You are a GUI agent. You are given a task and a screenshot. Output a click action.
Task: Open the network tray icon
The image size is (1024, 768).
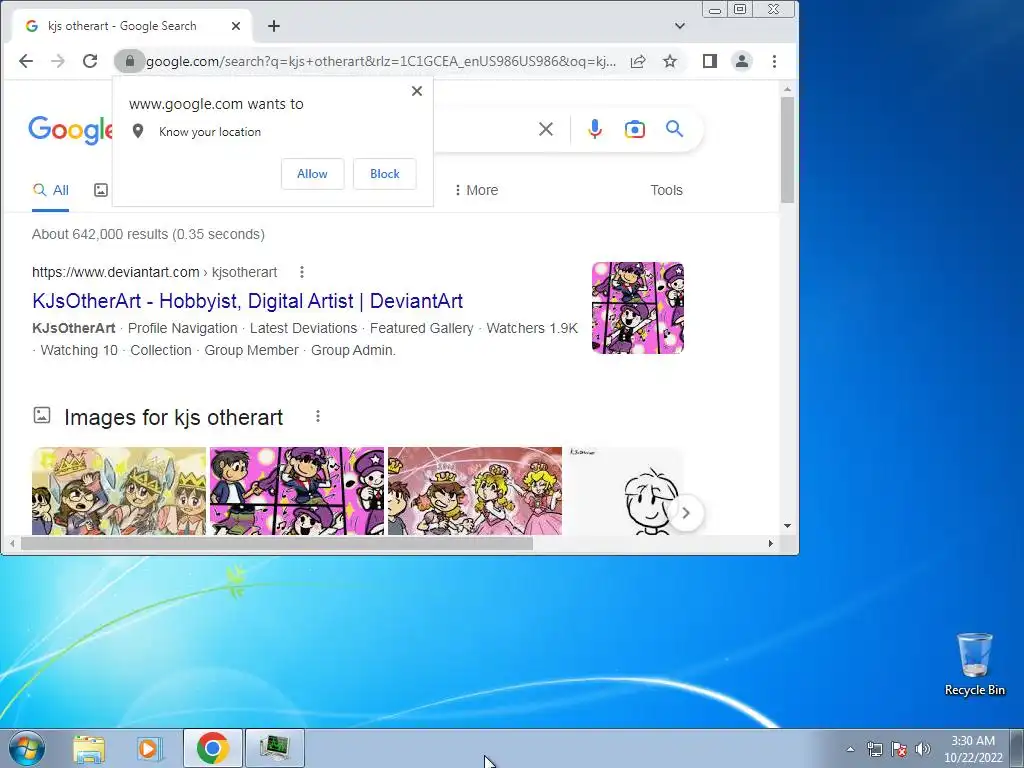point(874,749)
